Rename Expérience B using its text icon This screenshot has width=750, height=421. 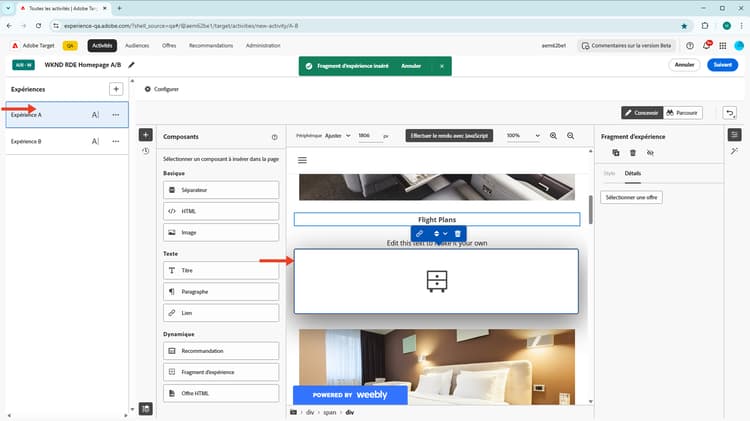[x=95, y=141]
